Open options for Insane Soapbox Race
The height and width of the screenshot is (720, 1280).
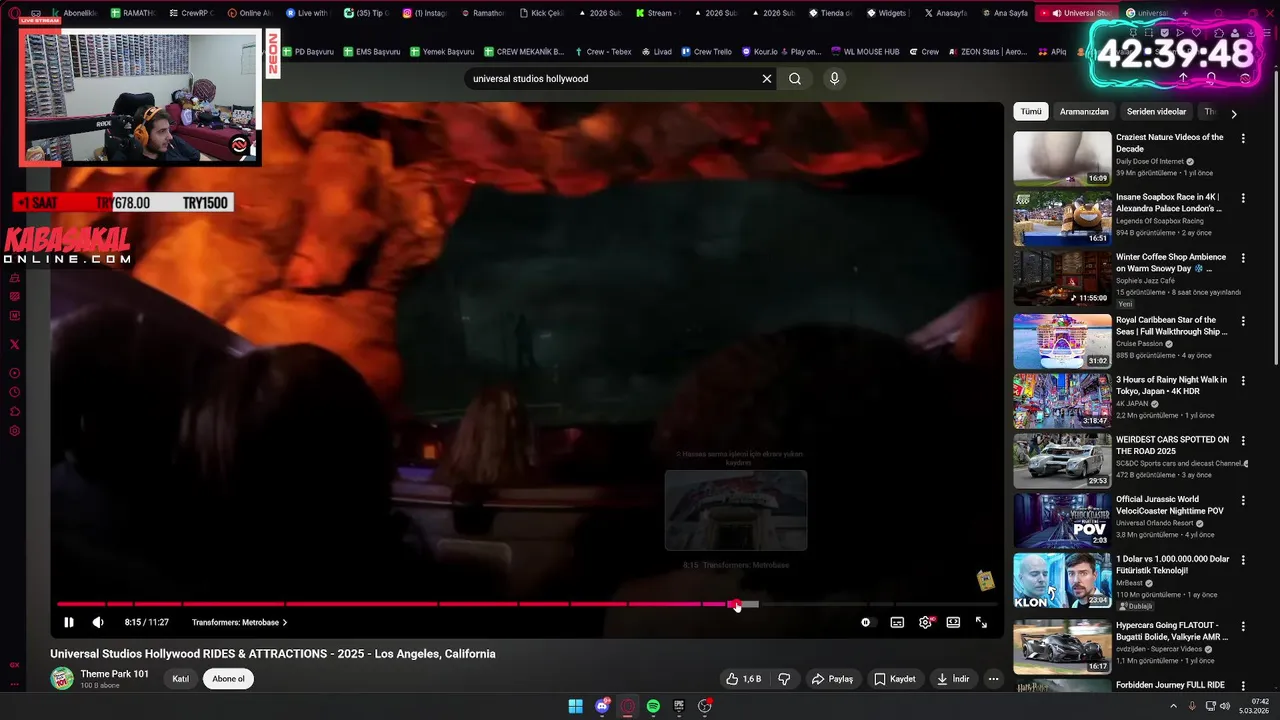[x=1243, y=198]
